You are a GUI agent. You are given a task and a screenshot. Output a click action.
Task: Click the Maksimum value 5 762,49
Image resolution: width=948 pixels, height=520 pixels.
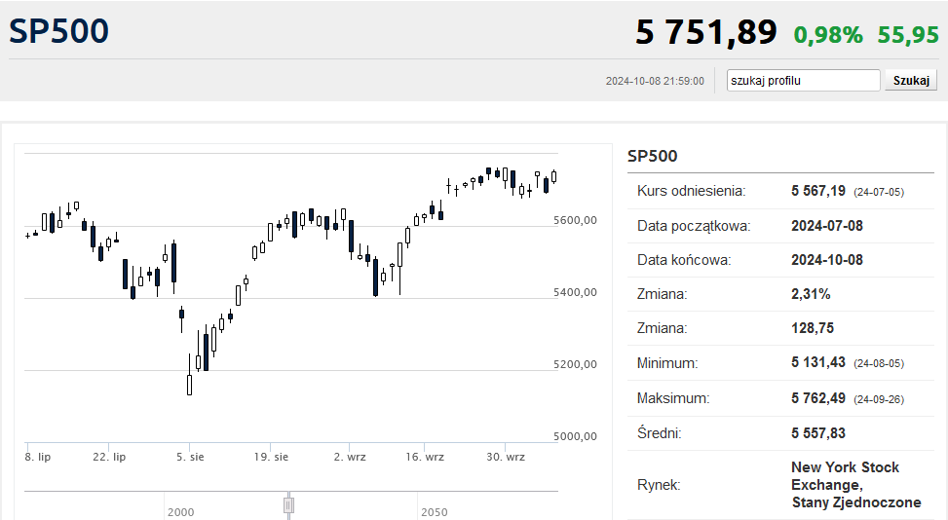click(x=818, y=398)
